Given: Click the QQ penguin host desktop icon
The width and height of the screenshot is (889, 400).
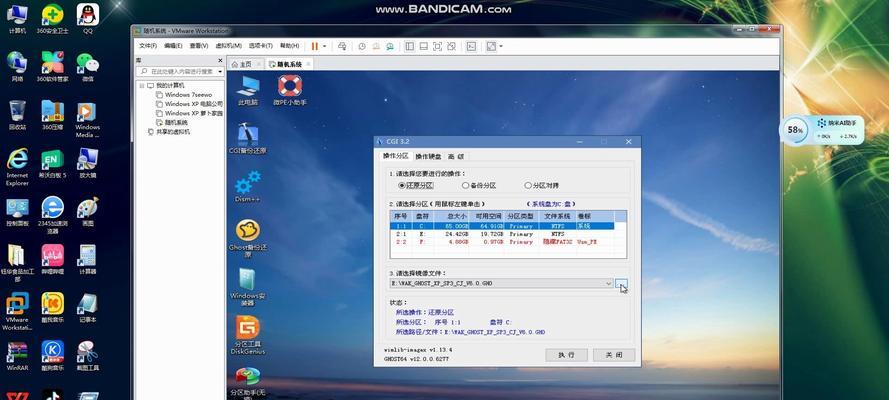Looking at the screenshot, I should [x=87, y=18].
